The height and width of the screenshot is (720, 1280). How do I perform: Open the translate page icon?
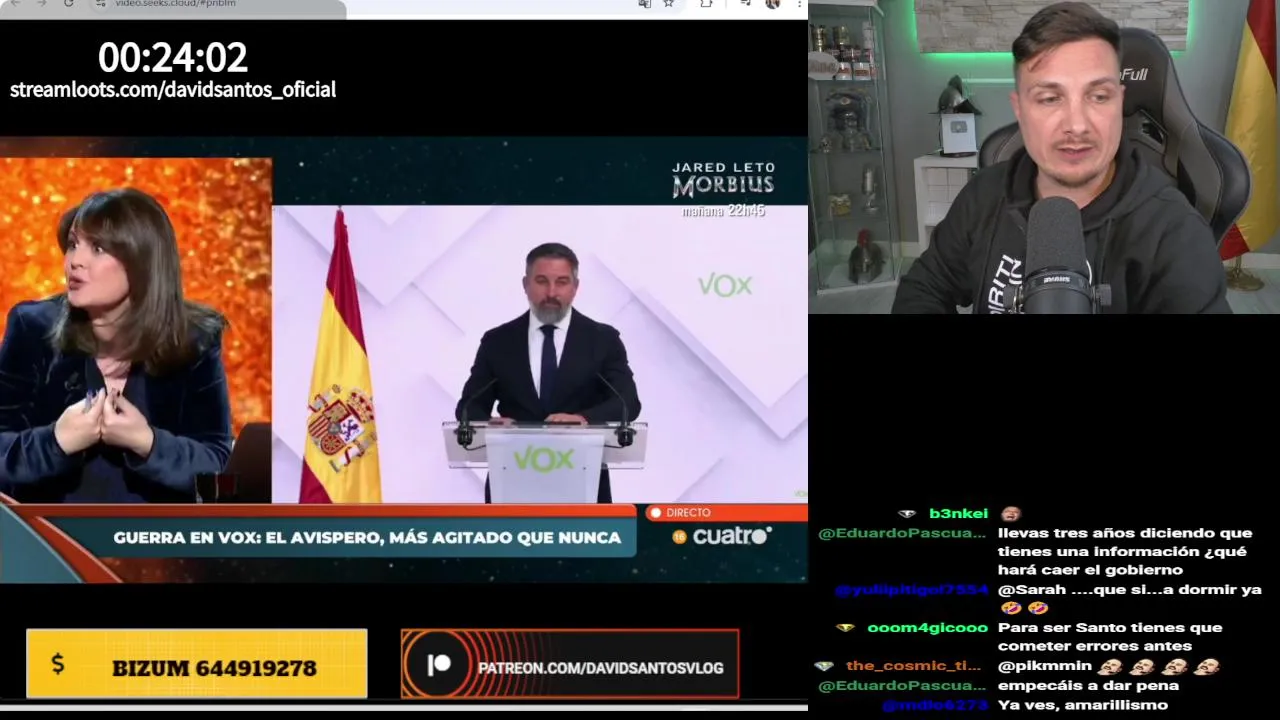(x=644, y=3)
